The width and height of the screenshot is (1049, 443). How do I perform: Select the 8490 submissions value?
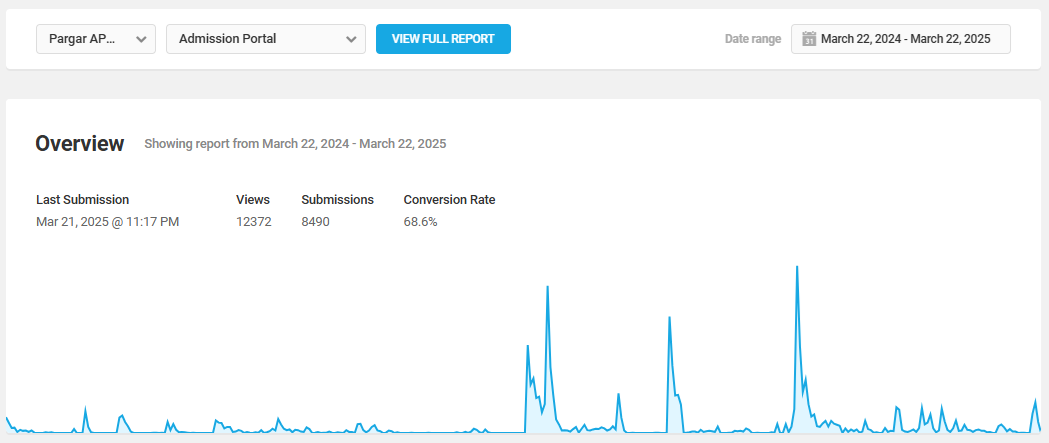pyautogui.click(x=315, y=221)
